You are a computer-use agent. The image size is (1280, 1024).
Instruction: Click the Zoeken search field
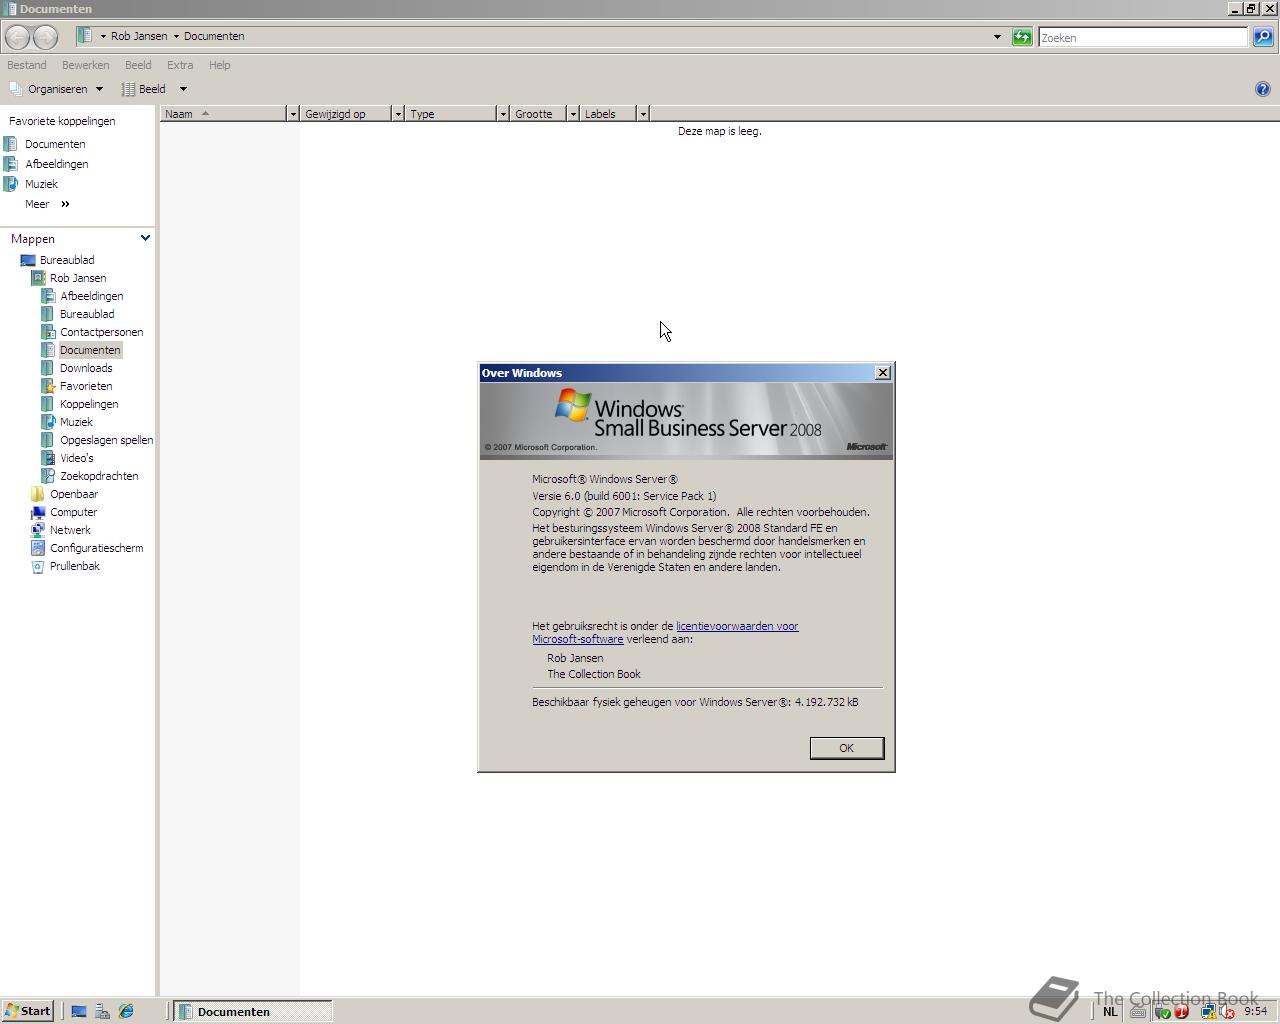click(x=1143, y=37)
